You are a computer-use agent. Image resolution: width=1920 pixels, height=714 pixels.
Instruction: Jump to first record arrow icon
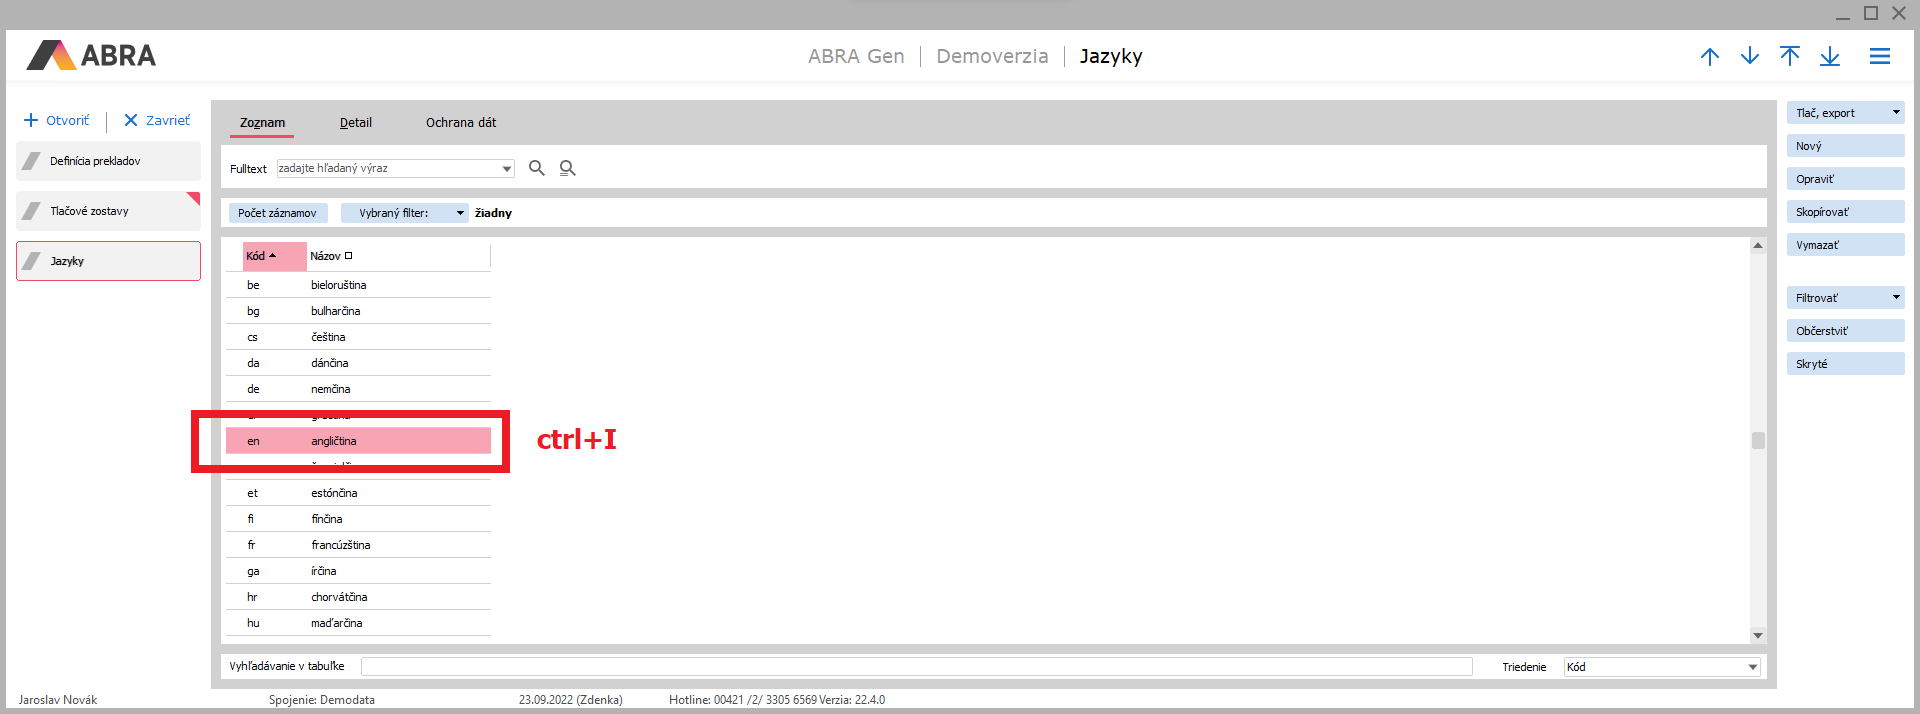coord(1789,56)
